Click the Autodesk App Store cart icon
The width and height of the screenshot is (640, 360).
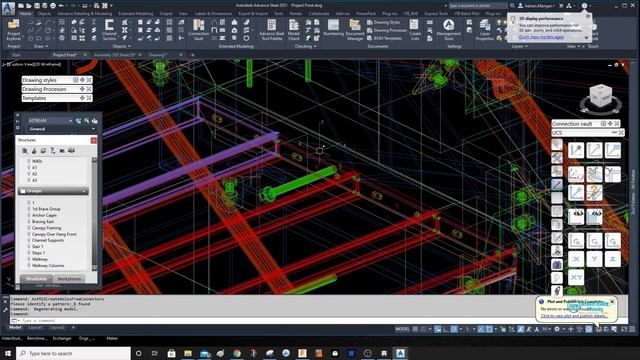click(561, 6)
